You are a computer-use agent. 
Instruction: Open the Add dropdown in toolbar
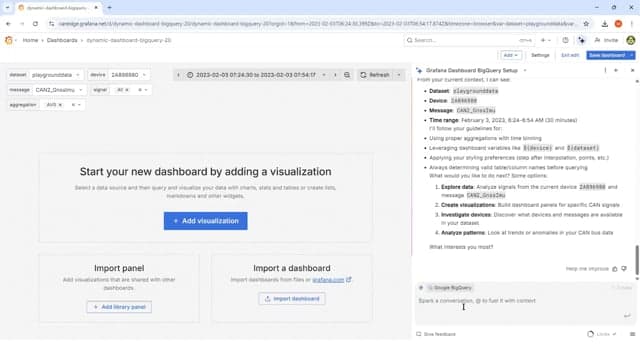tap(511, 55)
